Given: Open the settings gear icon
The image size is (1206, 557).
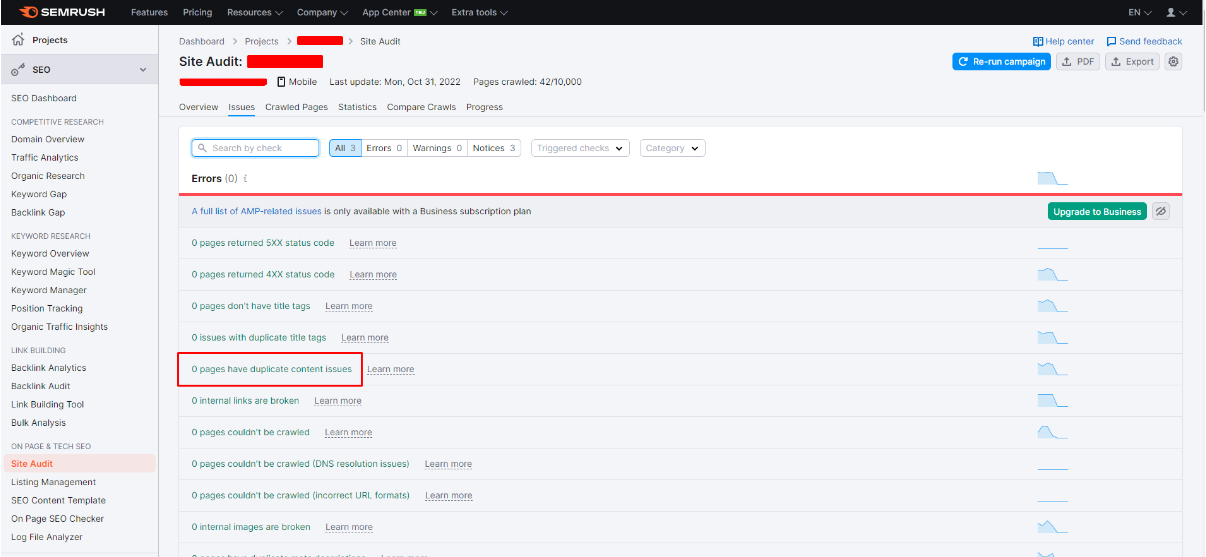Looking at the screenshot, I should [1173, 62].
